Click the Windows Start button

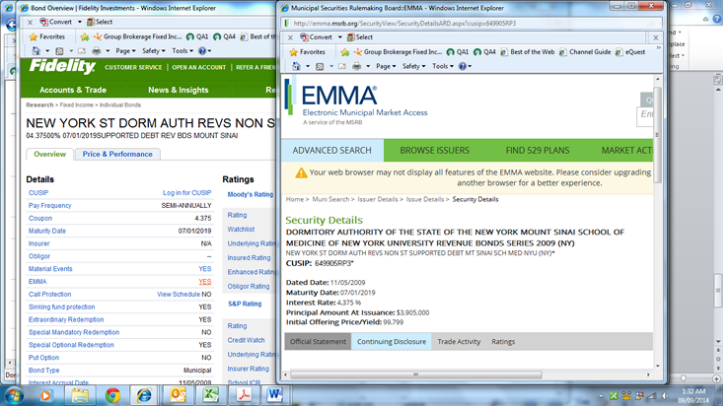(15, 394)
